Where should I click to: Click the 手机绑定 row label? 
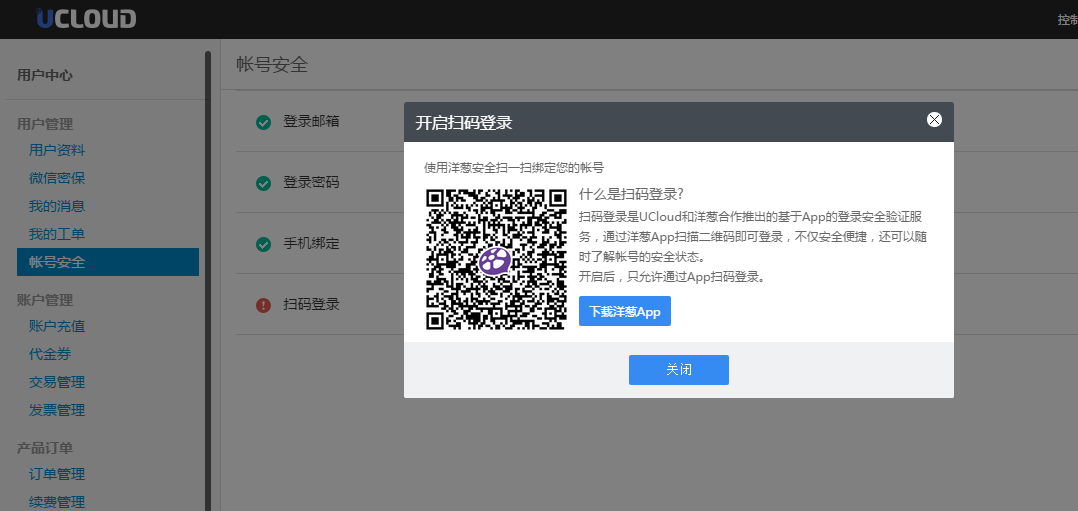(x=311, y=243)
